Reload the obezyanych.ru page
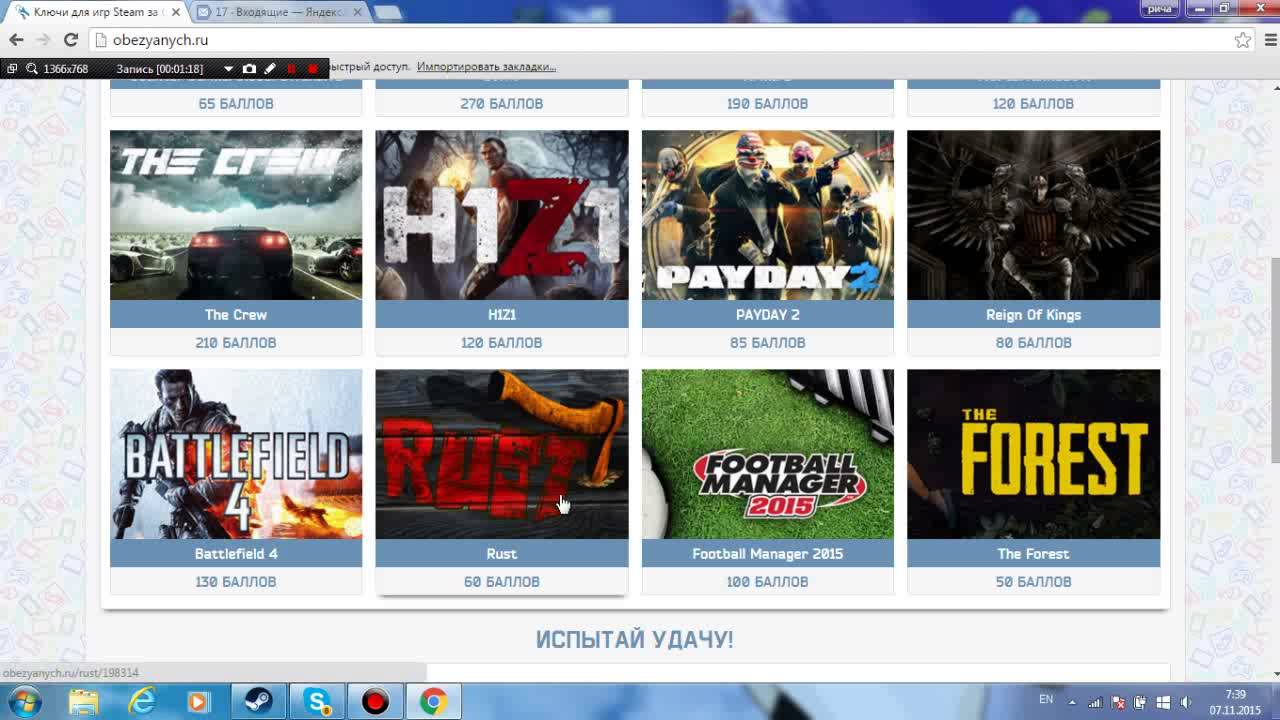 70,40
